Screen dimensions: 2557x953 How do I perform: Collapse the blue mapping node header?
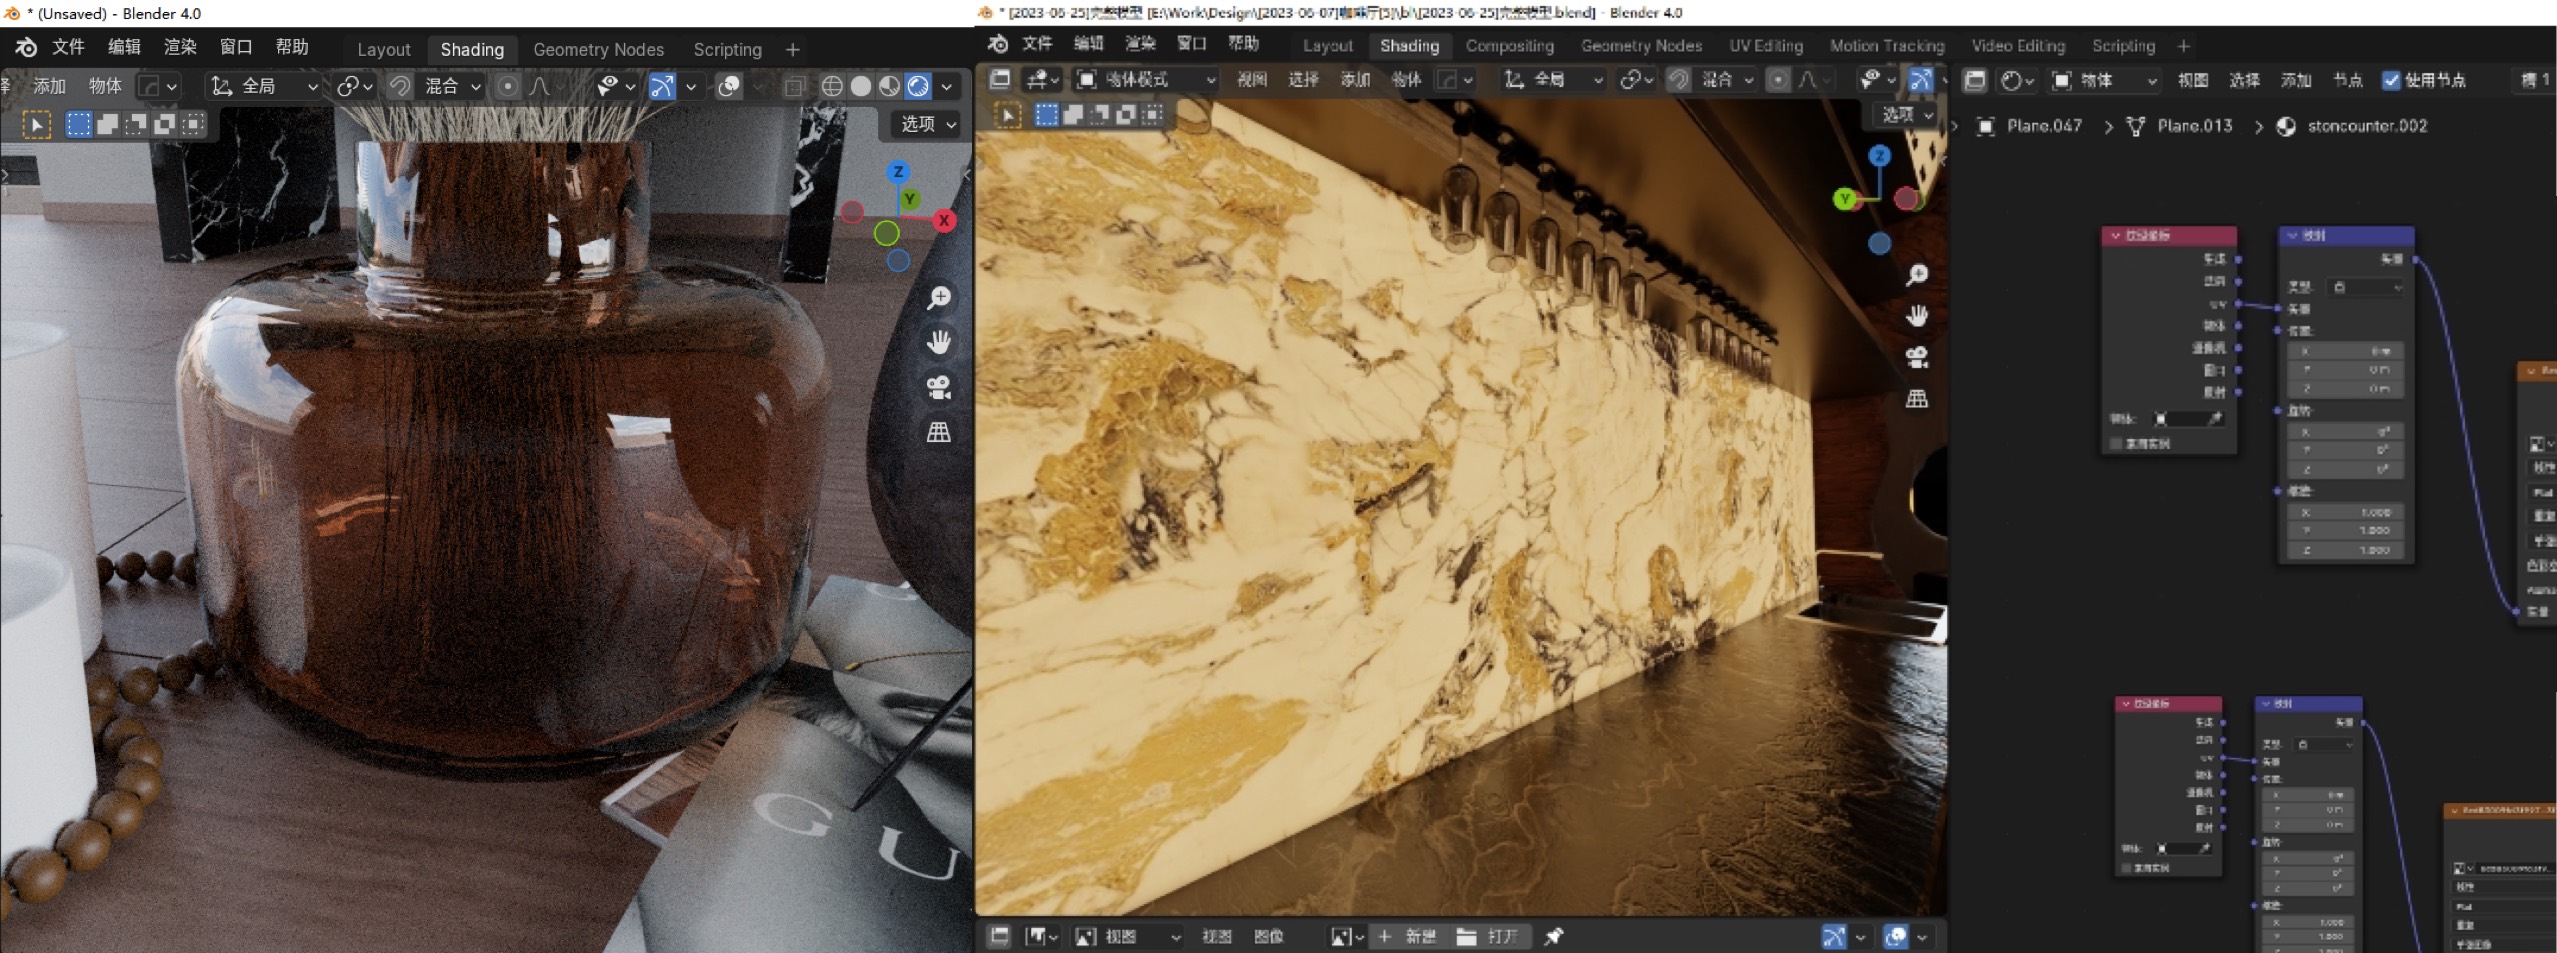[x=2293, y=236]
